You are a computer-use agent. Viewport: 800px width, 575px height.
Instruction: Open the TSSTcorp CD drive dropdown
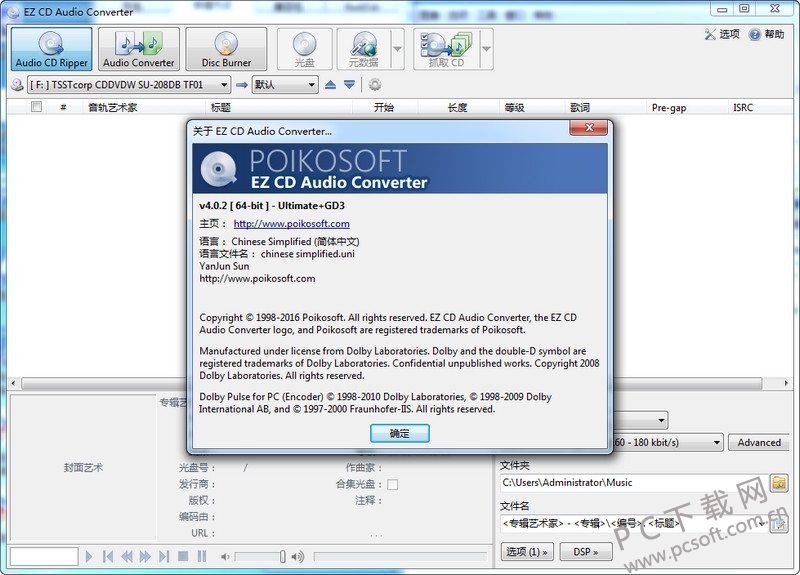click(x=129, y=85)
